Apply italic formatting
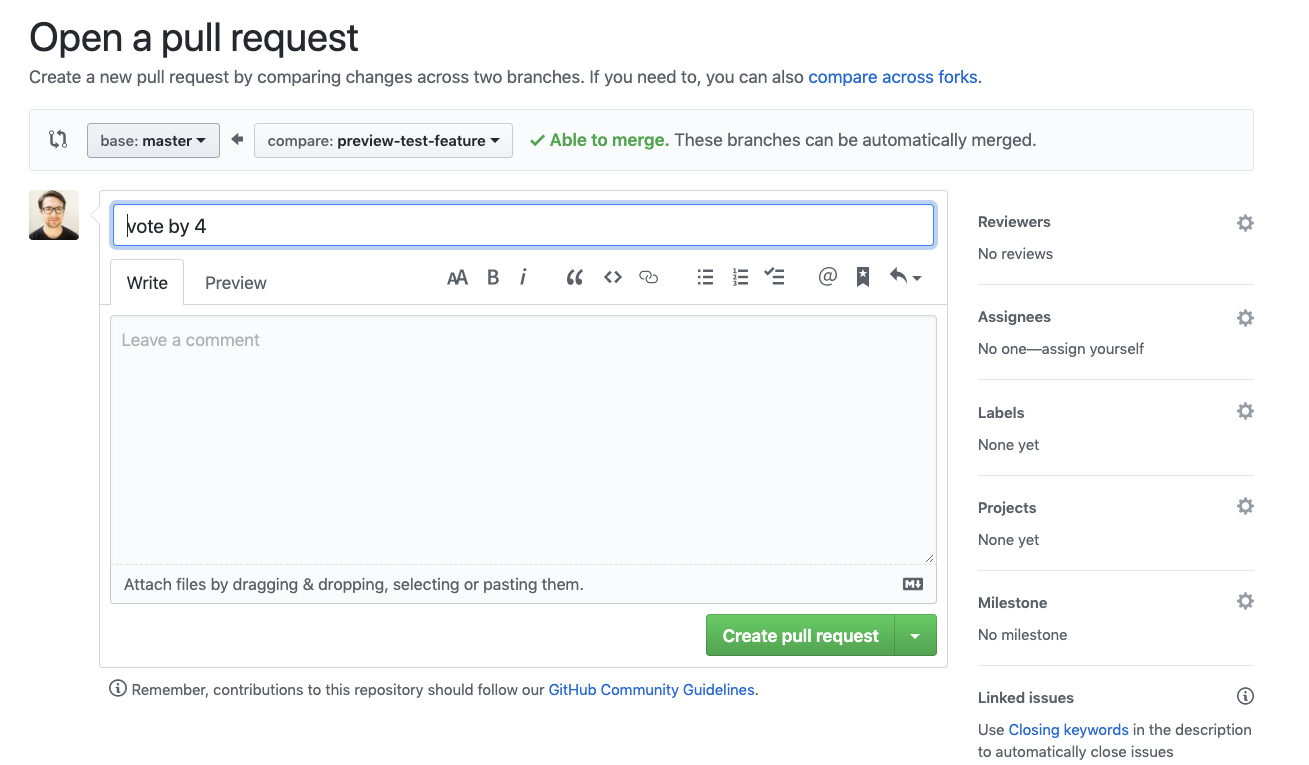Image resolution: width=1309 pixels, height=765 pixels. pos(523,277)
